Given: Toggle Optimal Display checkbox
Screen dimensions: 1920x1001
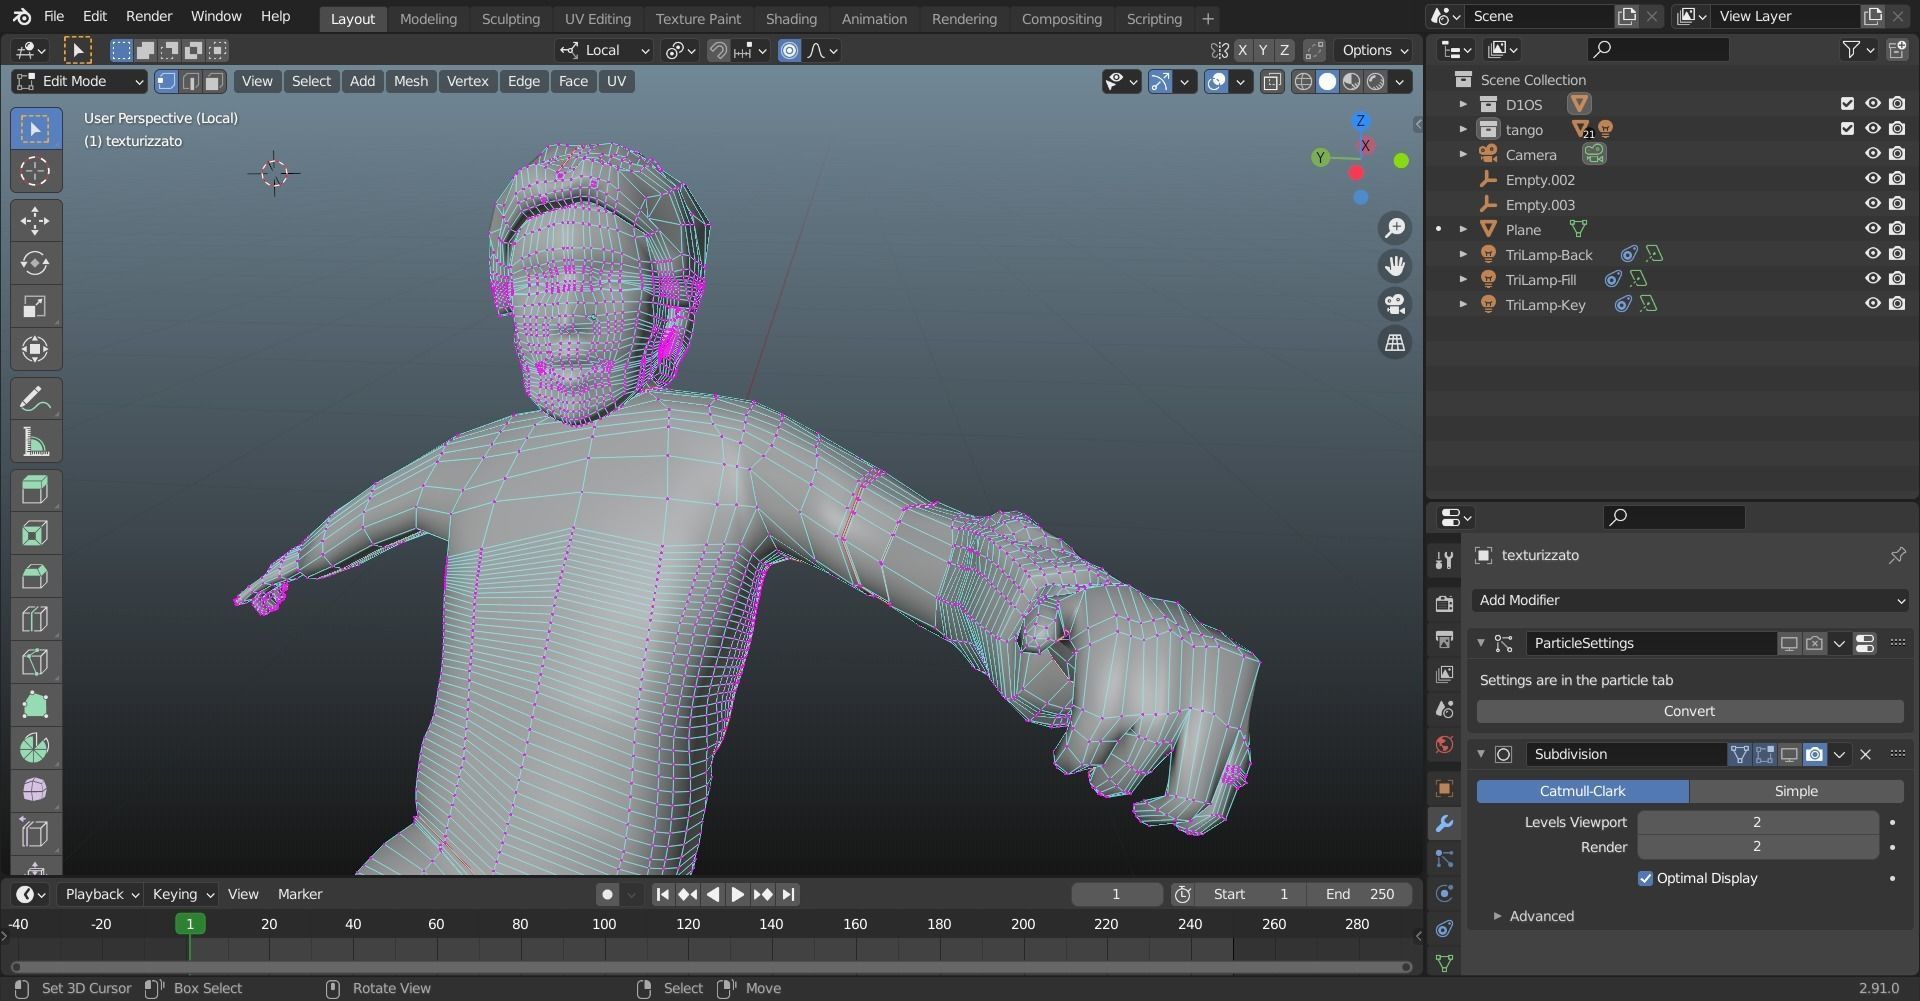Looking at the screenshot, I should 1645,878.
